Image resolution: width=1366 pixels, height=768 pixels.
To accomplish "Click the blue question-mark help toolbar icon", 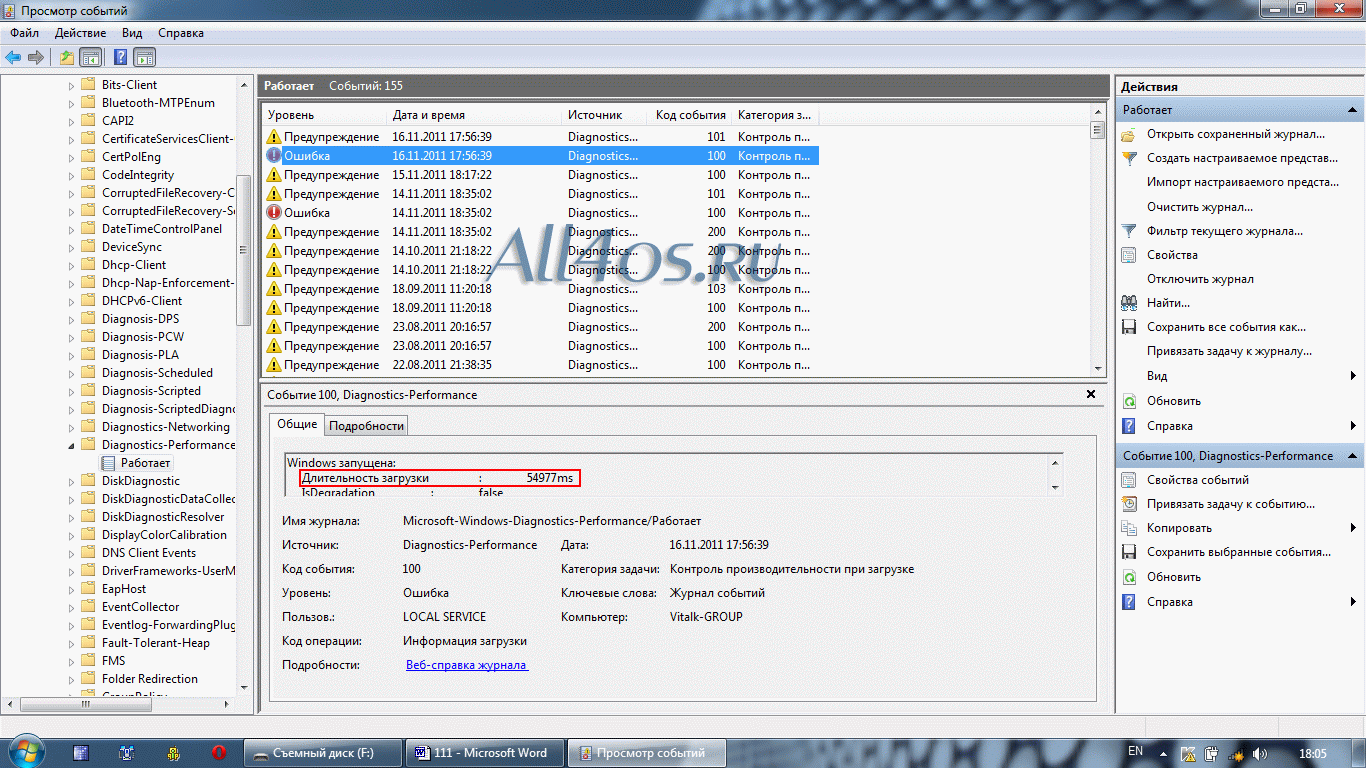I will pos(121,57).
